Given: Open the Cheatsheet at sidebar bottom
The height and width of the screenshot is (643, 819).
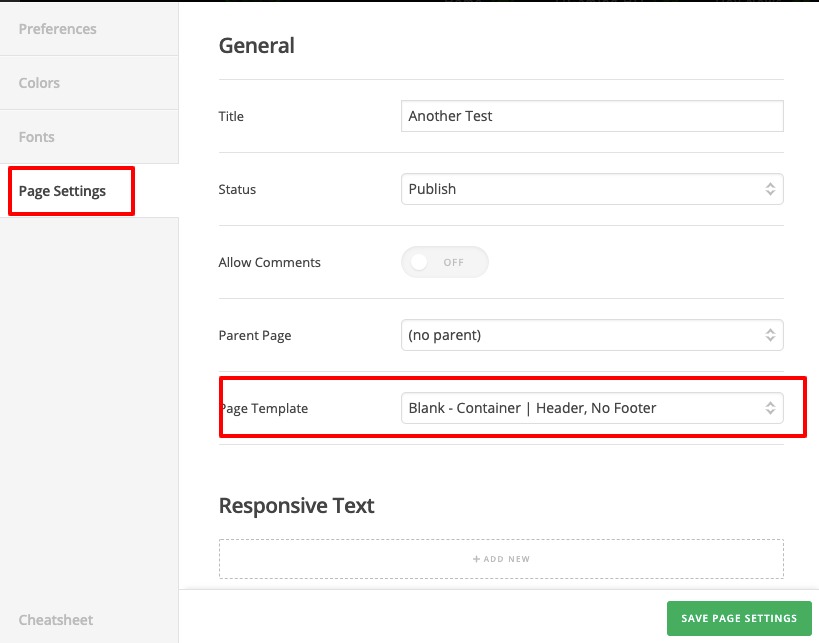Looking at the screenshot, I should tap(56, 620).
